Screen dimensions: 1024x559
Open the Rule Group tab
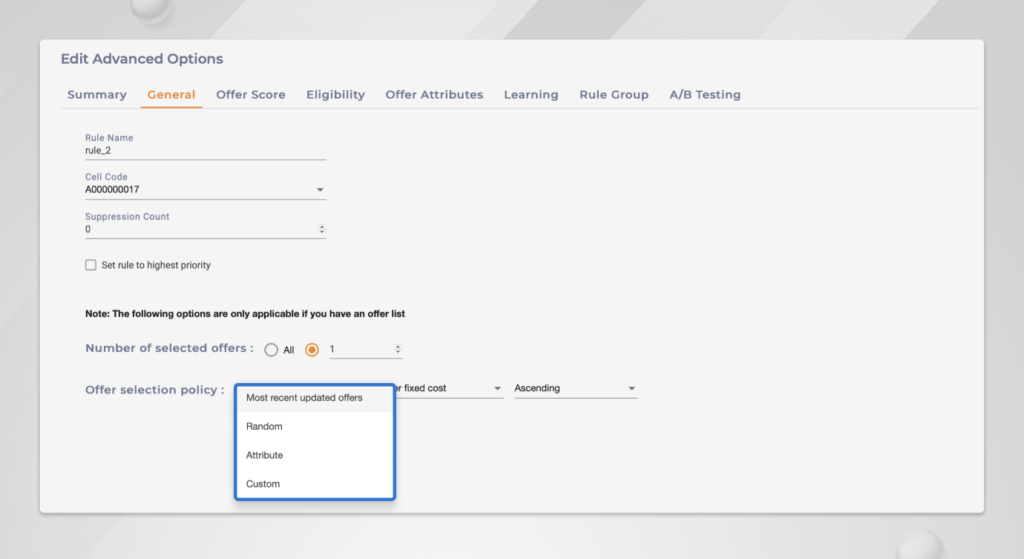(x=613, y=95)
